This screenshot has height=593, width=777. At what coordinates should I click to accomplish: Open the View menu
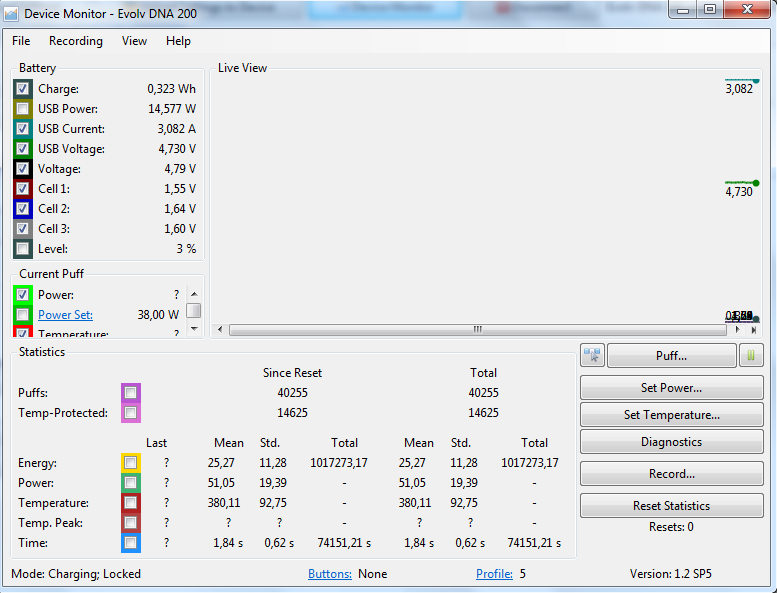click(x=134, y=41)
